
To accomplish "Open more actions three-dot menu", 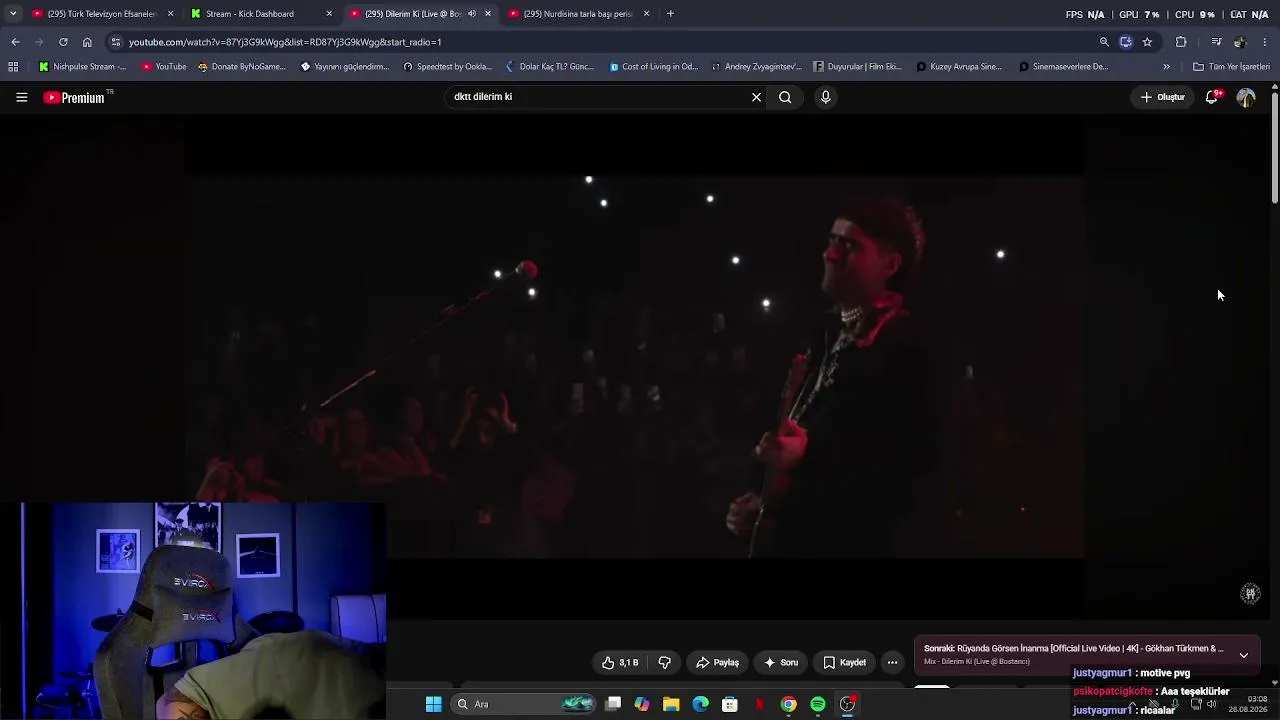I will click(x=892, y=662).
